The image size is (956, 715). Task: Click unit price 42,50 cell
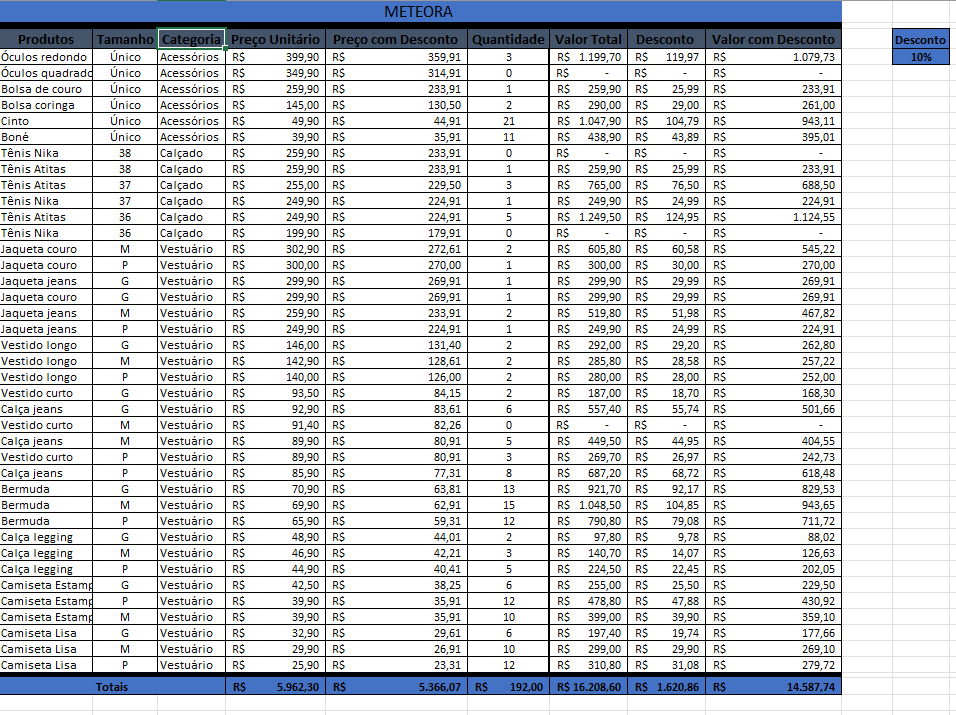276,585
